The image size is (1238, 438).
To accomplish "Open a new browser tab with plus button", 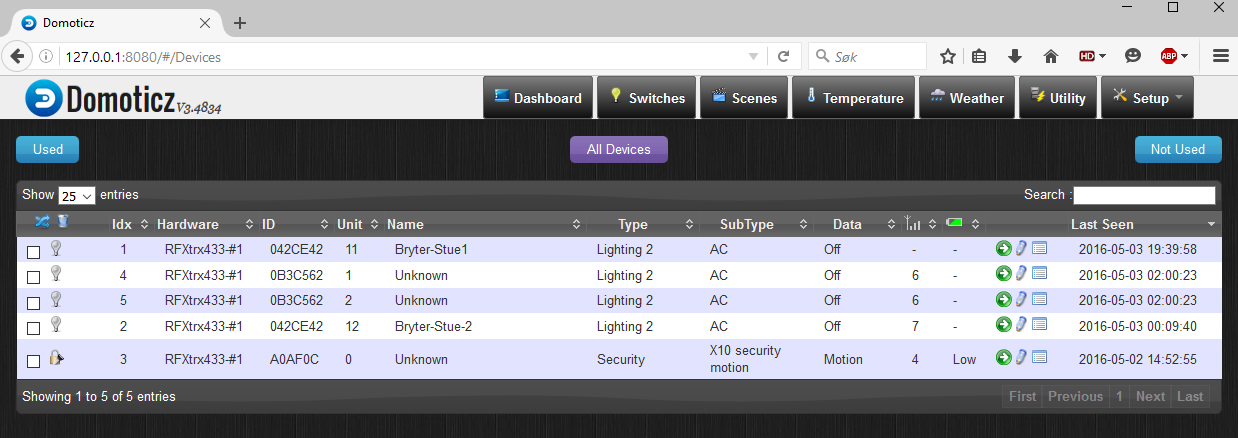I will click(239, 23).
